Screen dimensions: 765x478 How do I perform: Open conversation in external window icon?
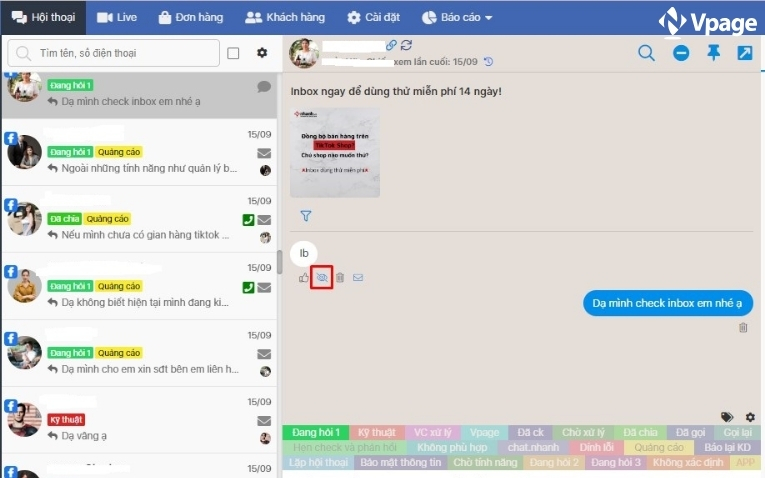tap(745, 53)
